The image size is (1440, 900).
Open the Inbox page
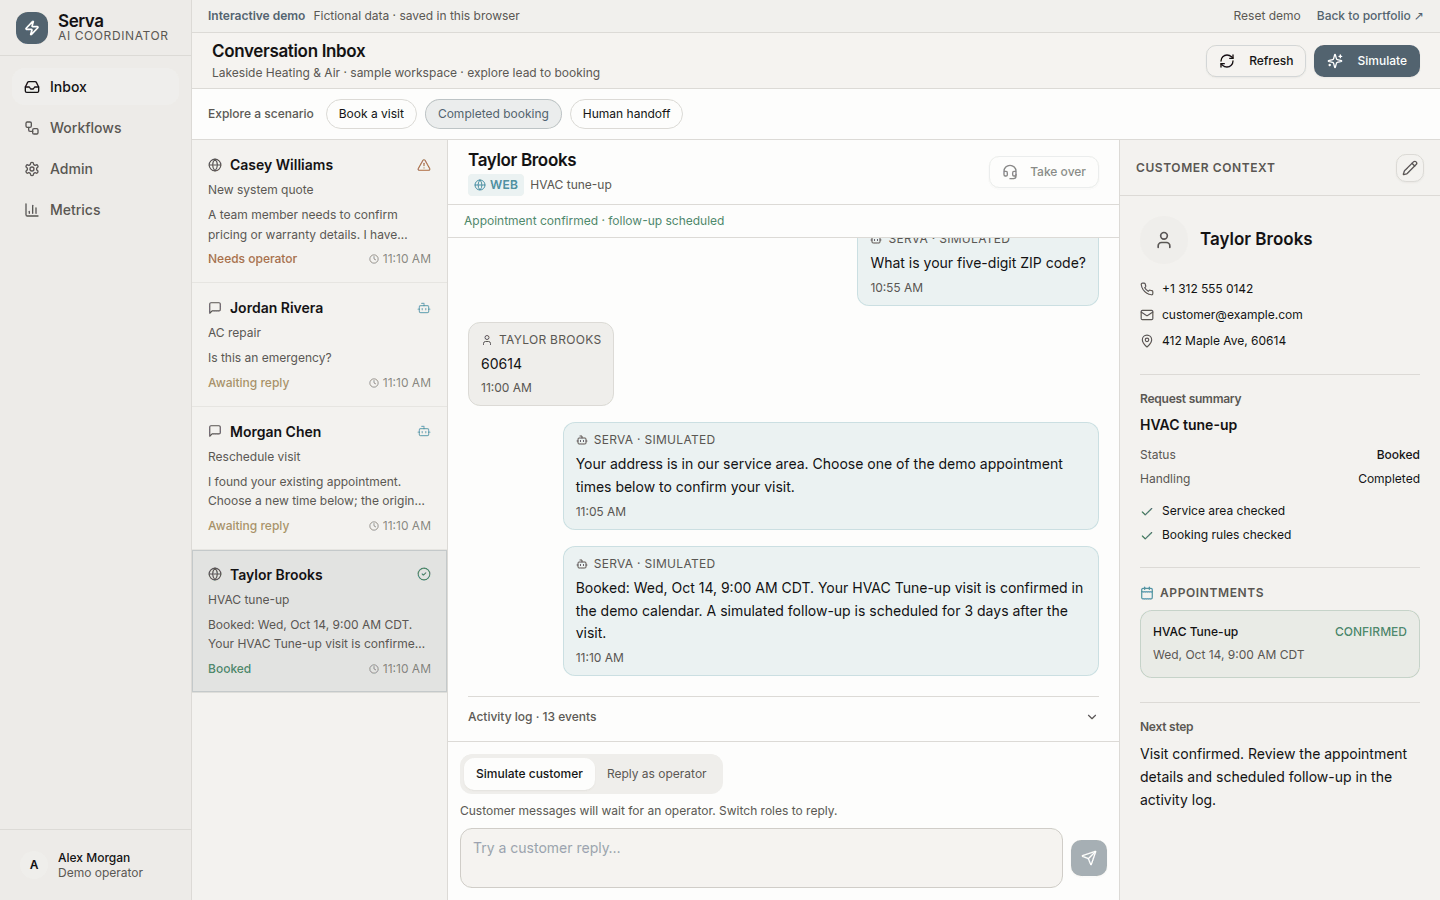96,87
